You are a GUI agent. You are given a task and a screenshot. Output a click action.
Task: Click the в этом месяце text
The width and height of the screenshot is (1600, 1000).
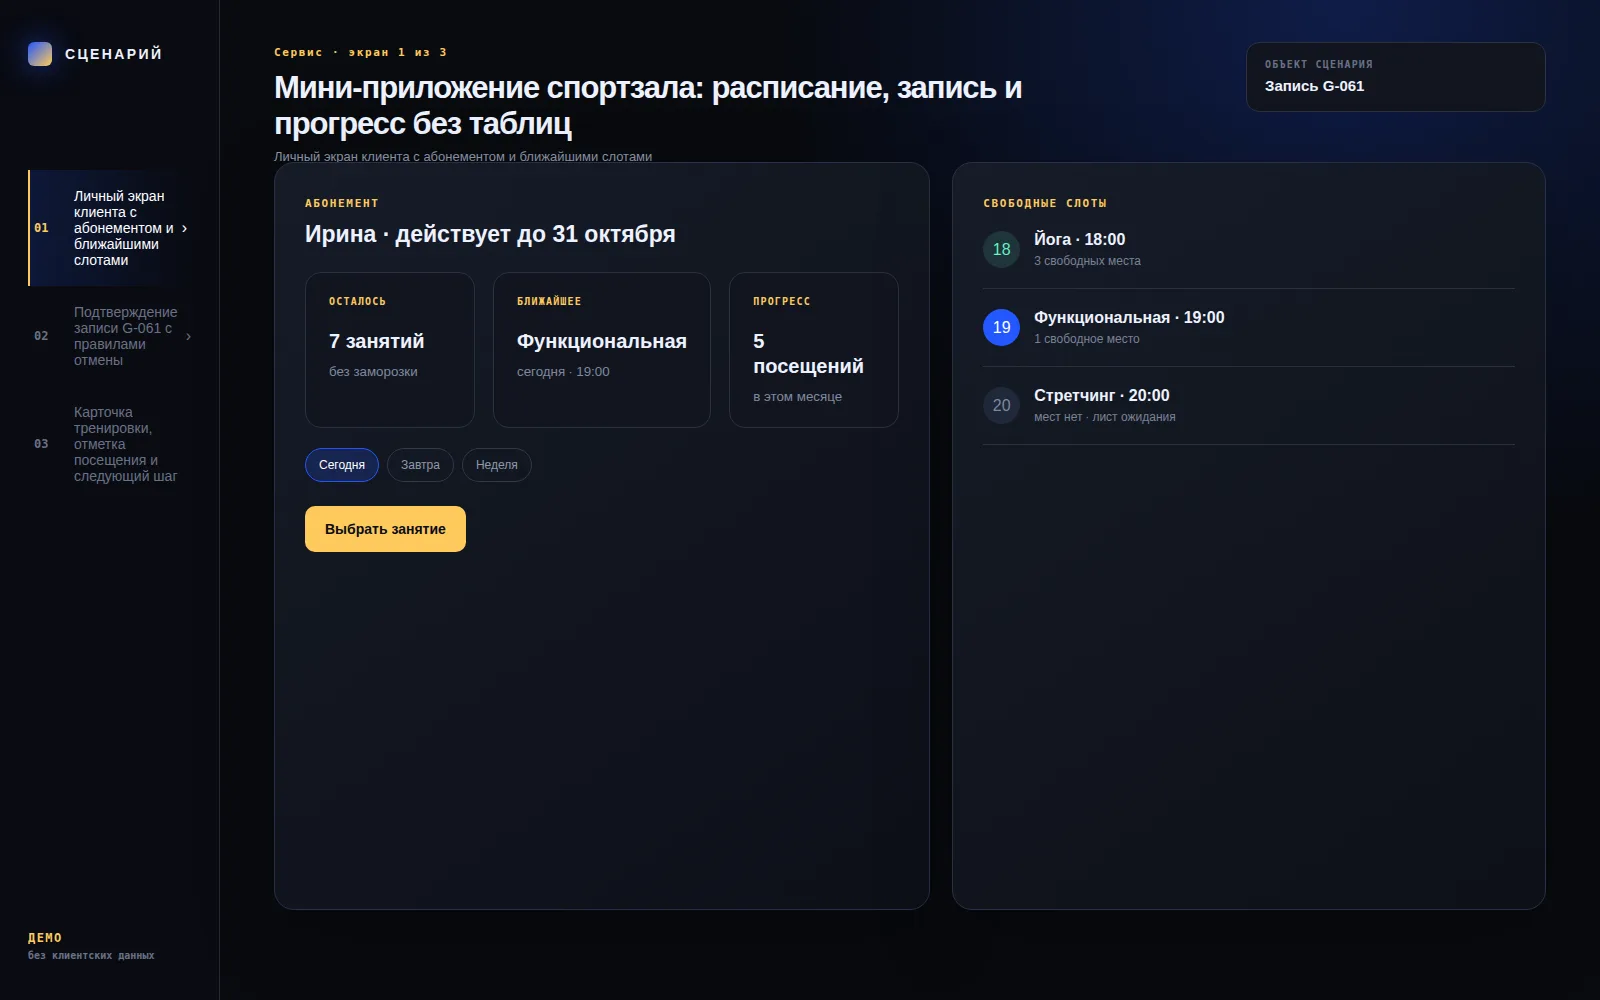click(797, 397)
